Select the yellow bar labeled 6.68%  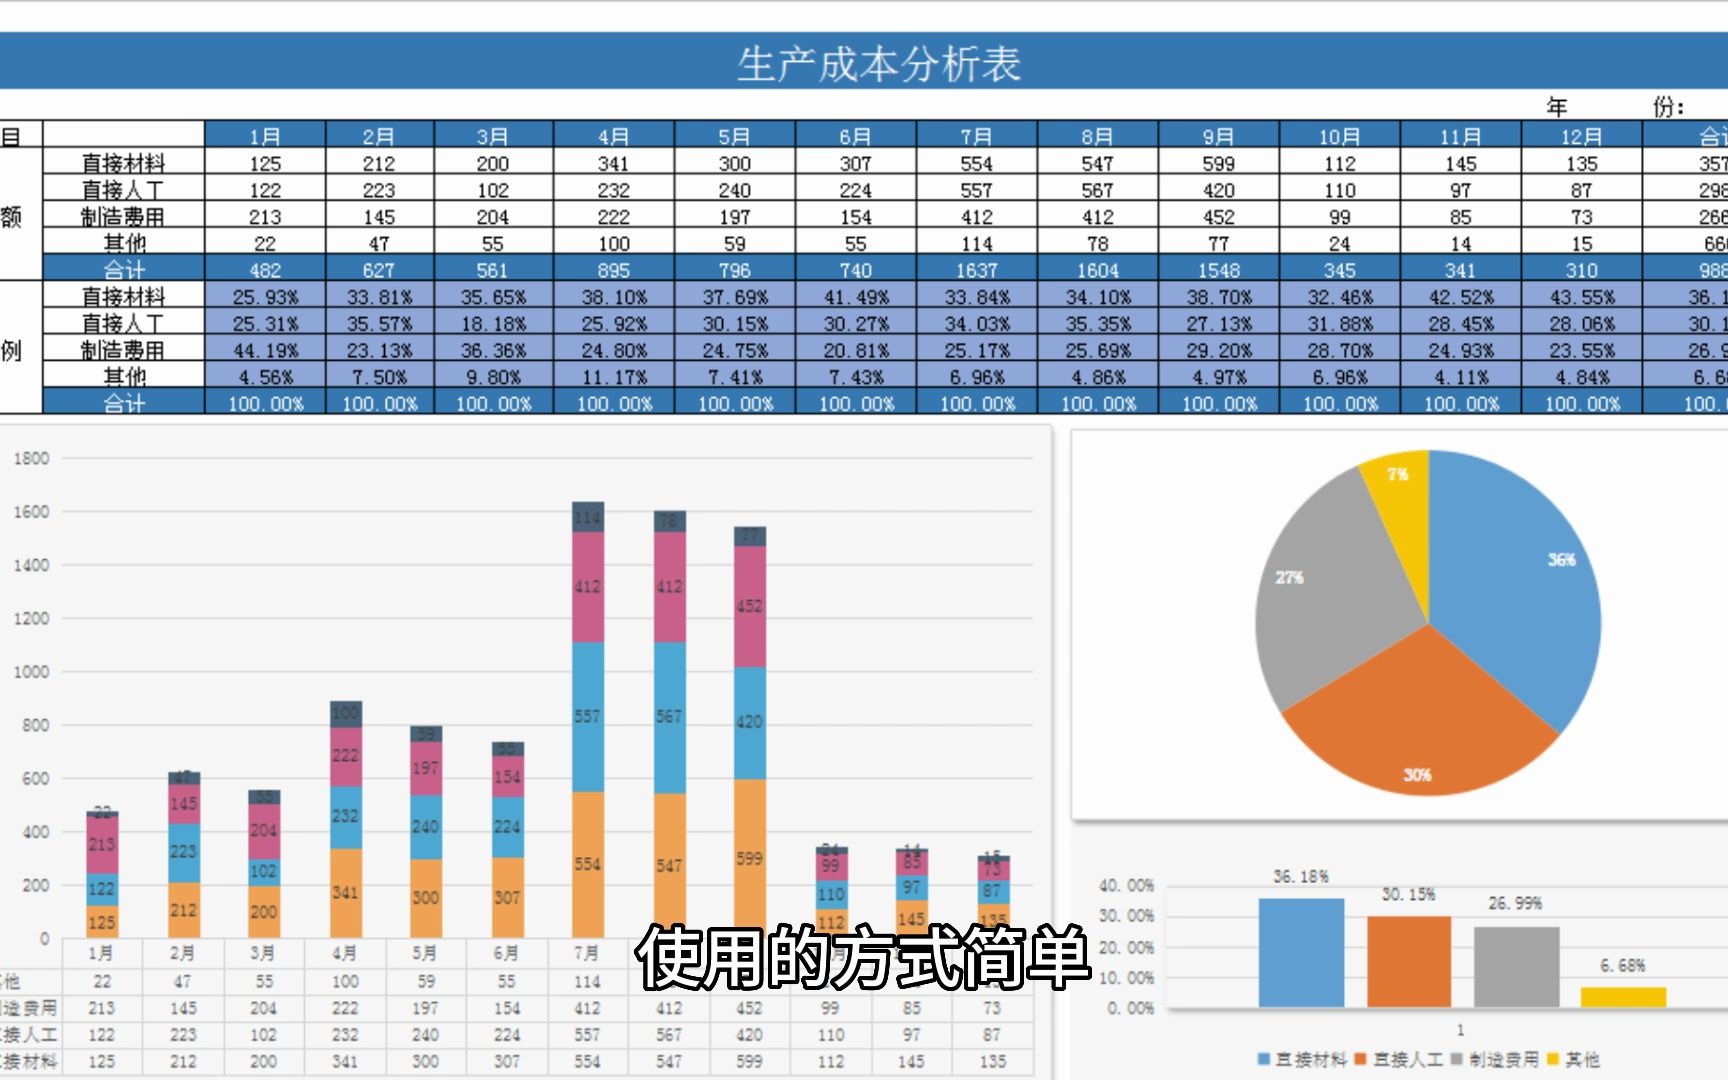click(1623, 996)
